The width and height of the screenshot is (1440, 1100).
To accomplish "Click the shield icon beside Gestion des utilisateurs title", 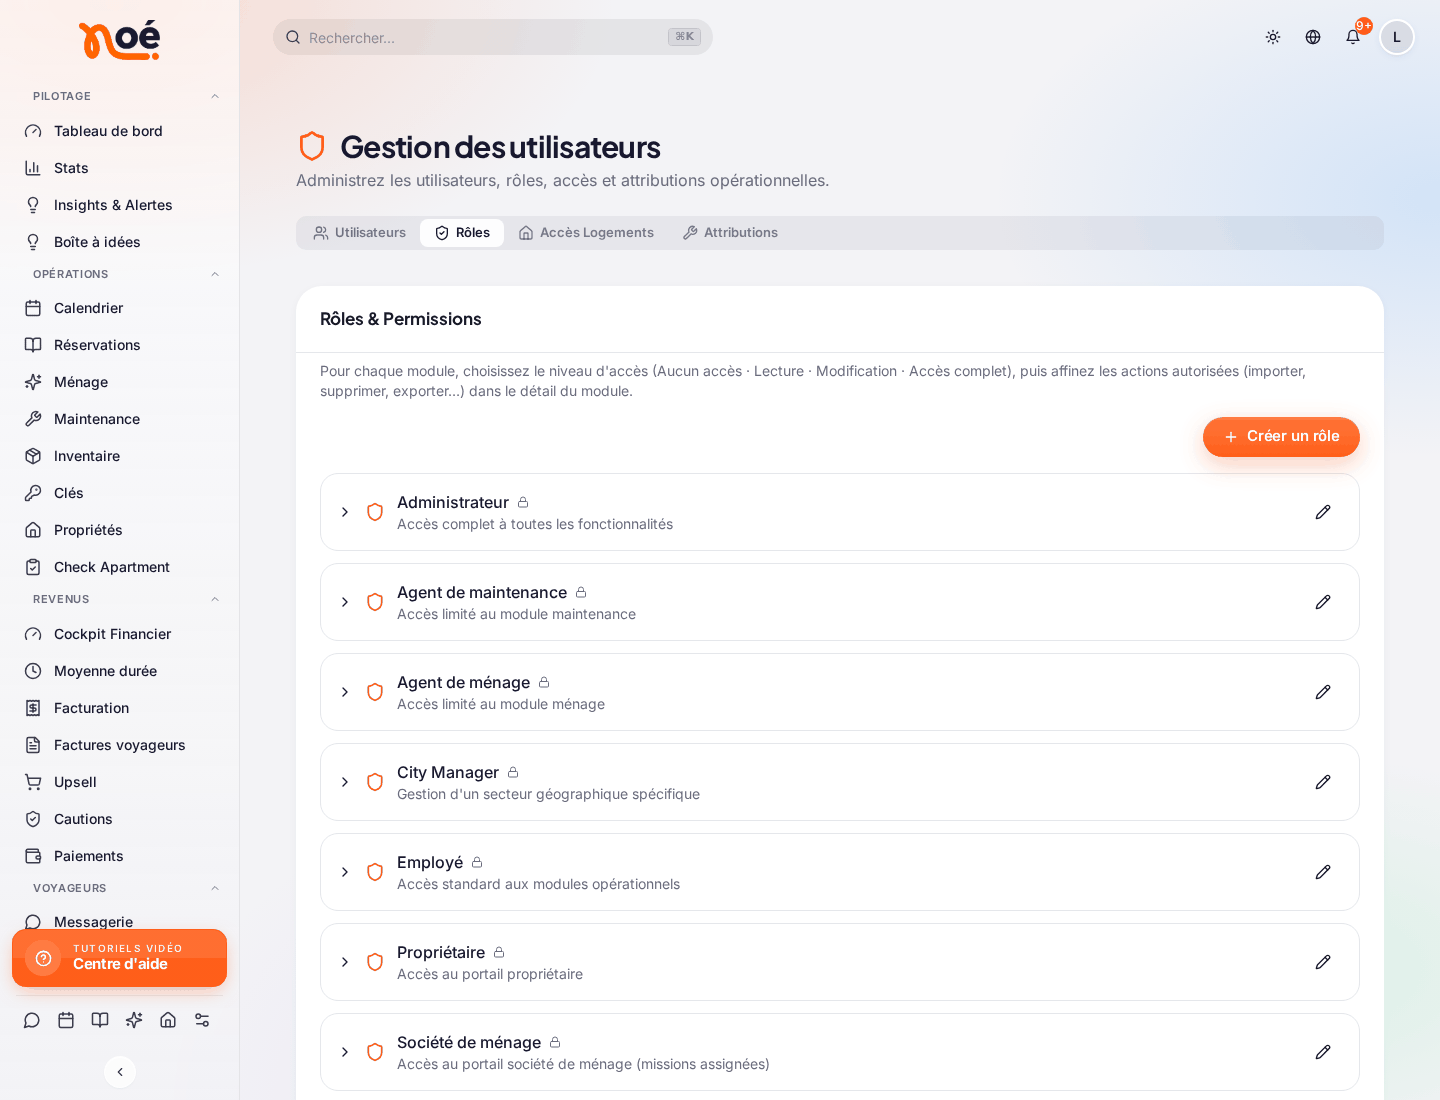I will [x=312, y=146].
